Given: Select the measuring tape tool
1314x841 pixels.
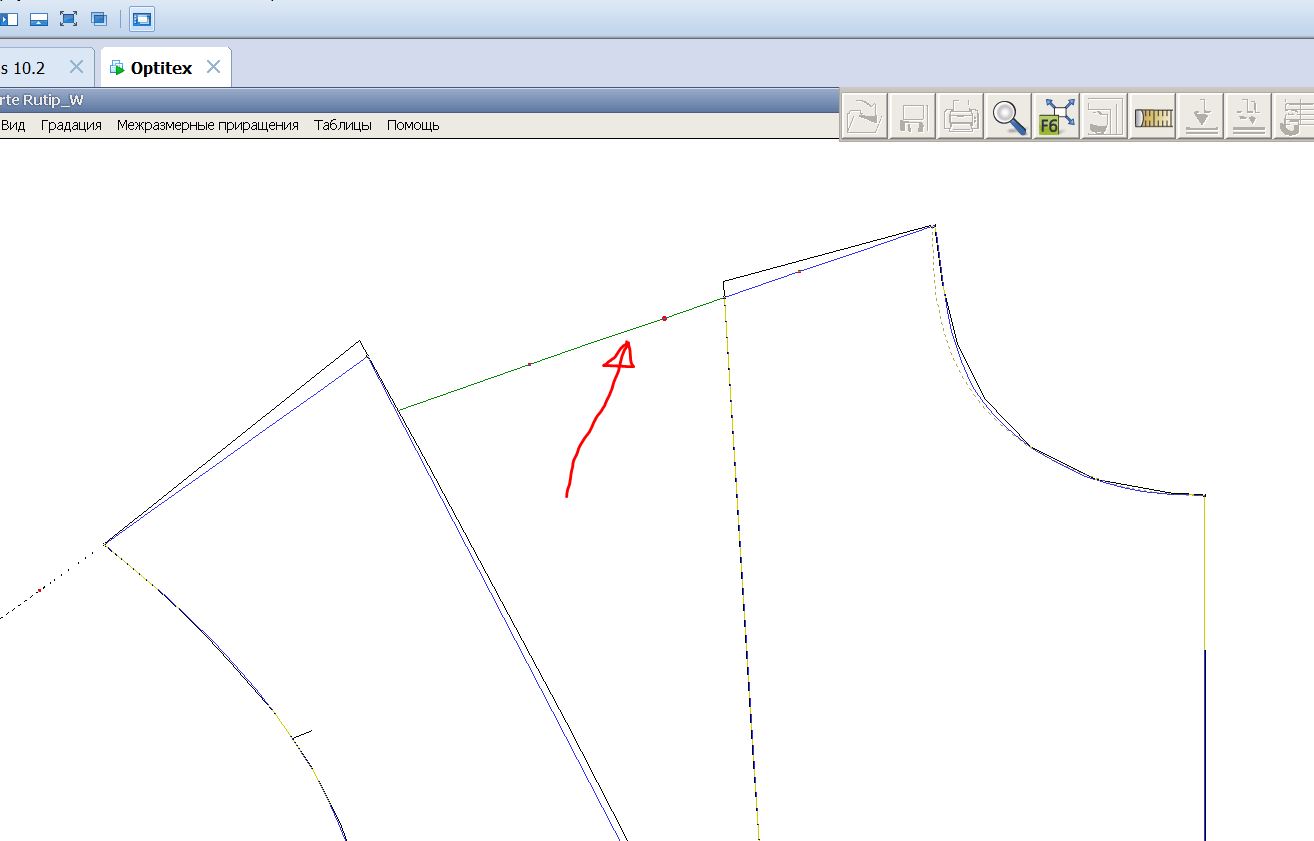Looking at the screenshot, I should 1153,117.
